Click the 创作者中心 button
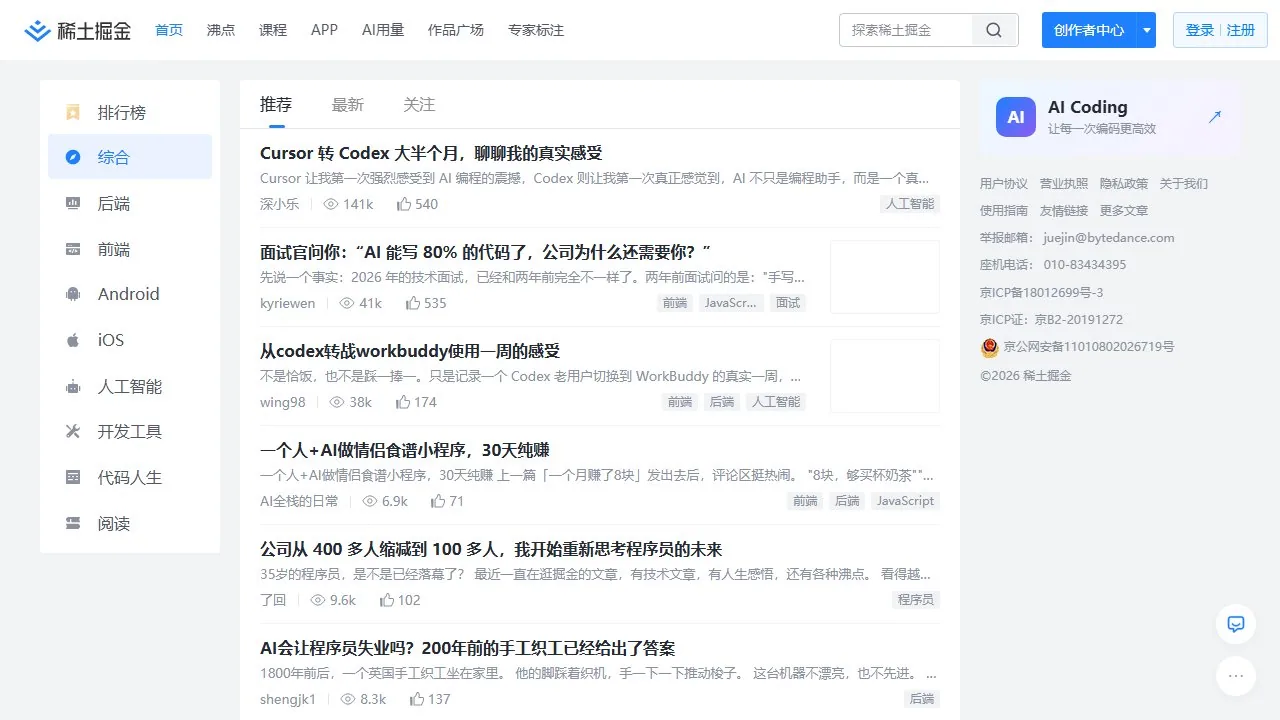This screenshot has height=720, width=1280. 1089,30
